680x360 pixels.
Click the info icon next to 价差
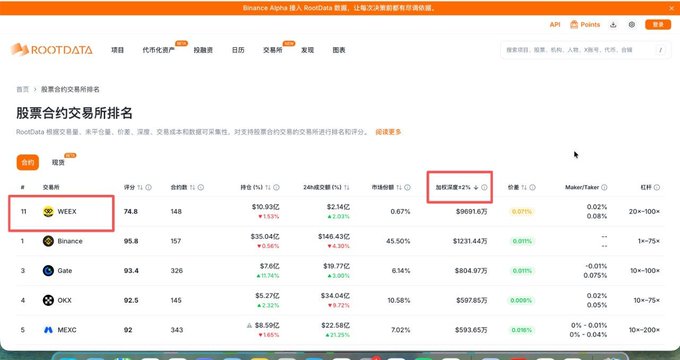pos(532,187)
